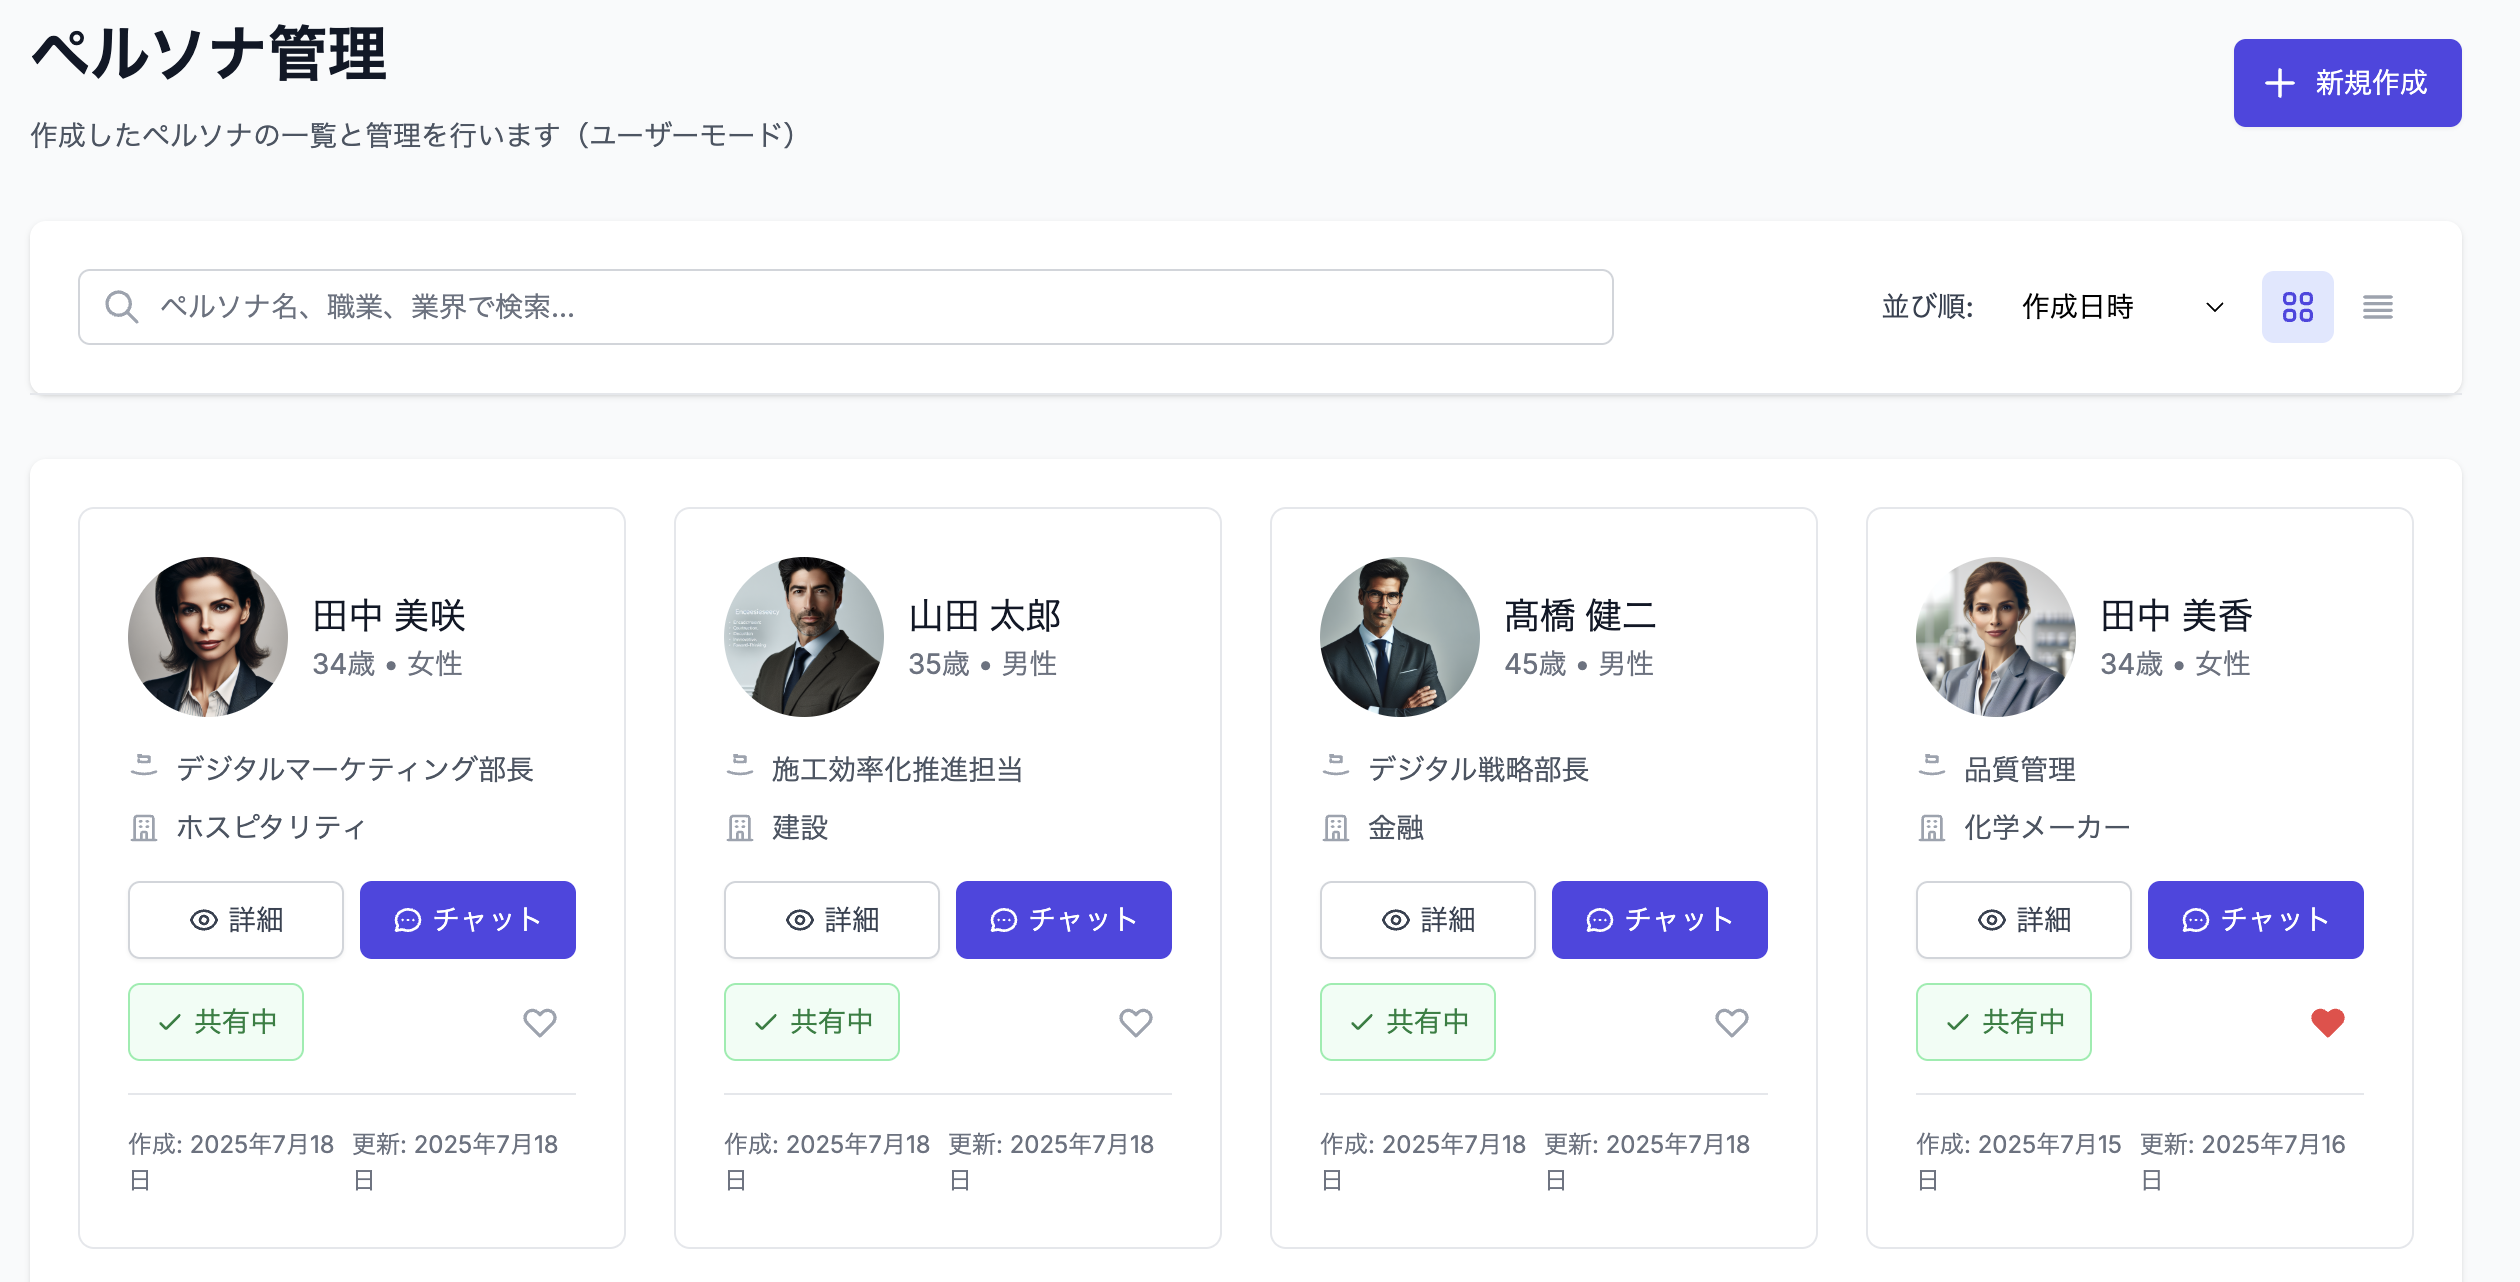Toggle 共有中 sharing for 山田 太郎
The height and width of the screenshot is (1282, 2520).
811,1022
